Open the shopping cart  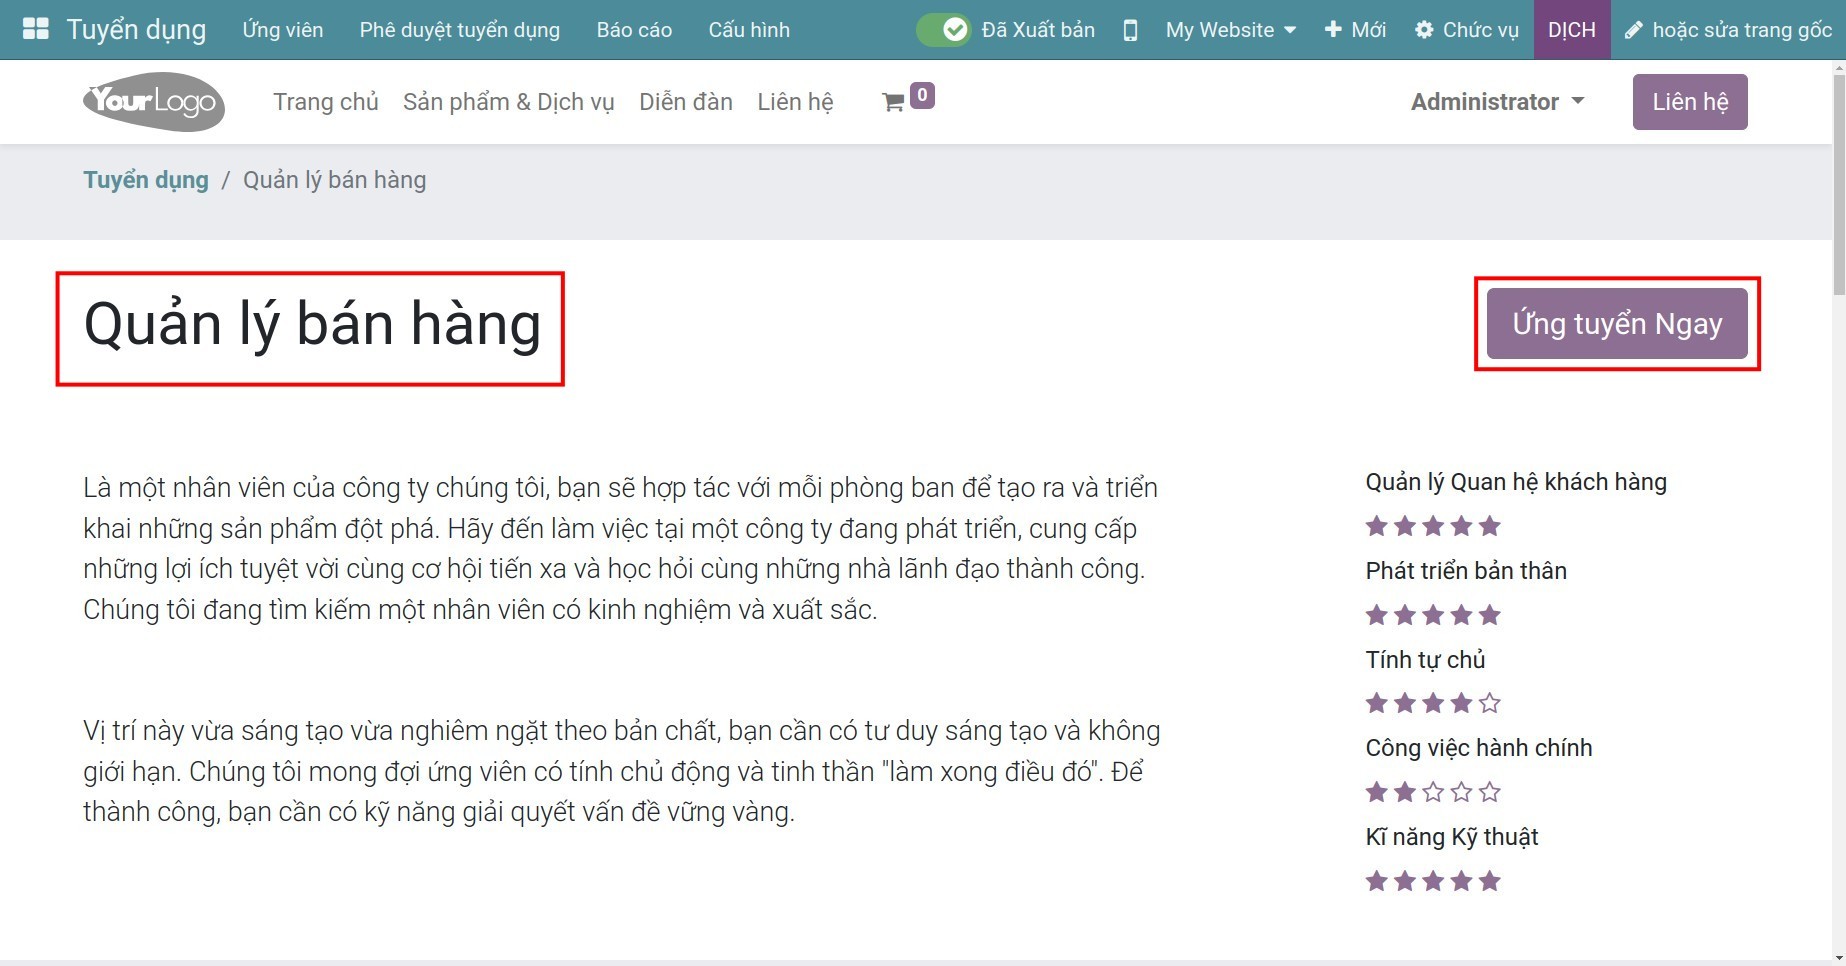click(x=893, y=101)
